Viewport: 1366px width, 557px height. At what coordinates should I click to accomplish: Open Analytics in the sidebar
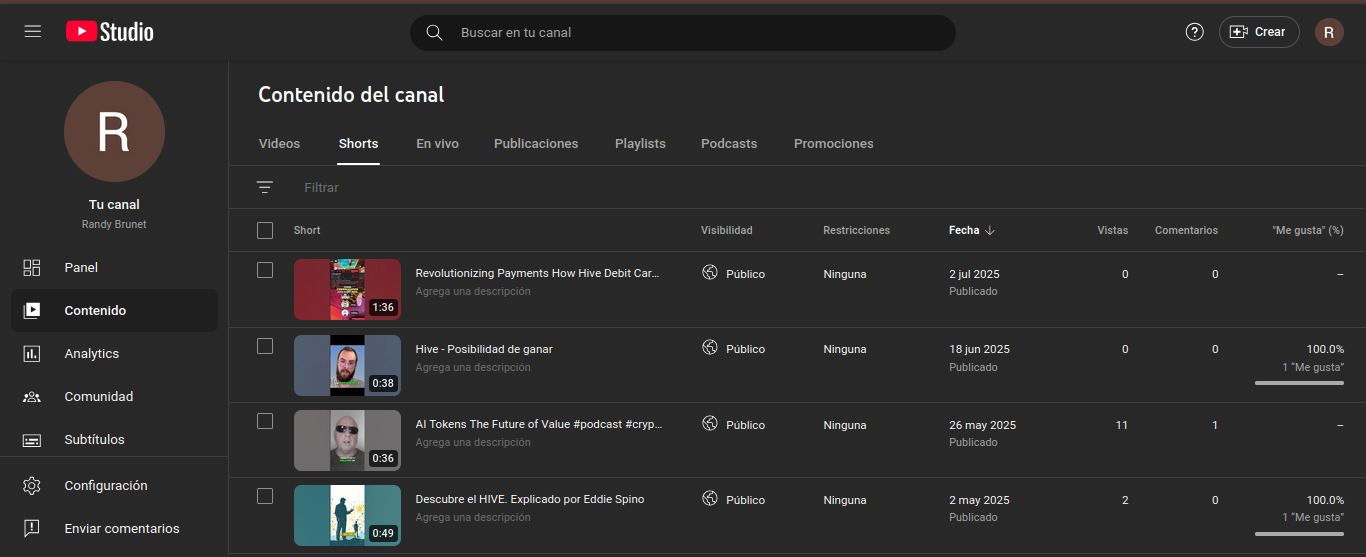point(114,354)
